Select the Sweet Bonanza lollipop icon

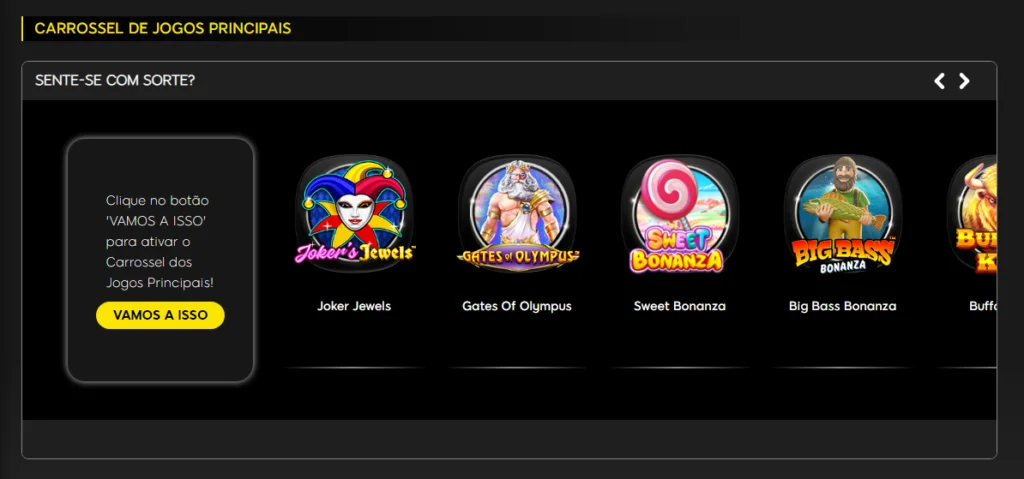[680, 214]
